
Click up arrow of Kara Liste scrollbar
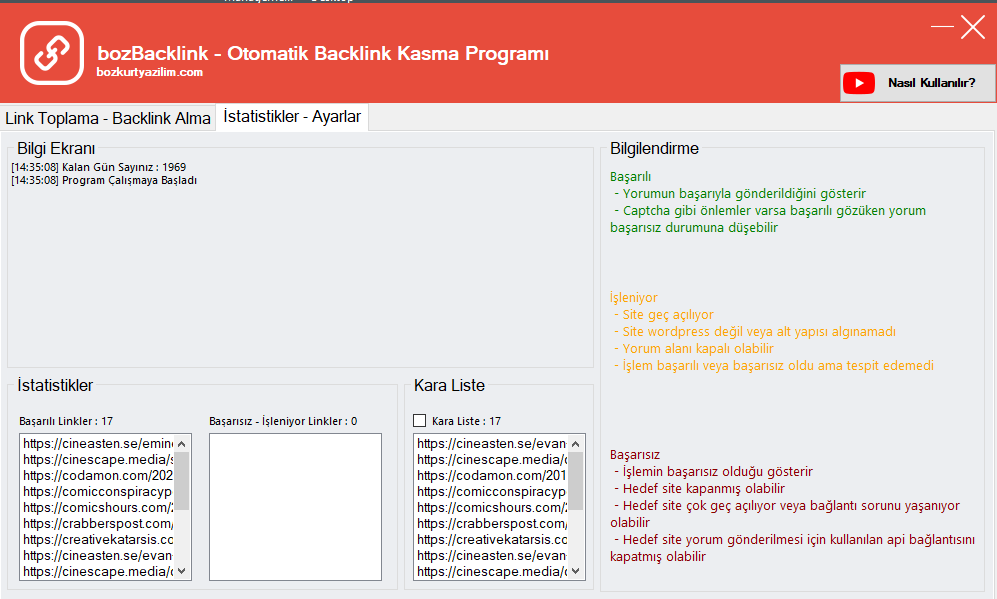pyautogui.click(x=576, y=444)
